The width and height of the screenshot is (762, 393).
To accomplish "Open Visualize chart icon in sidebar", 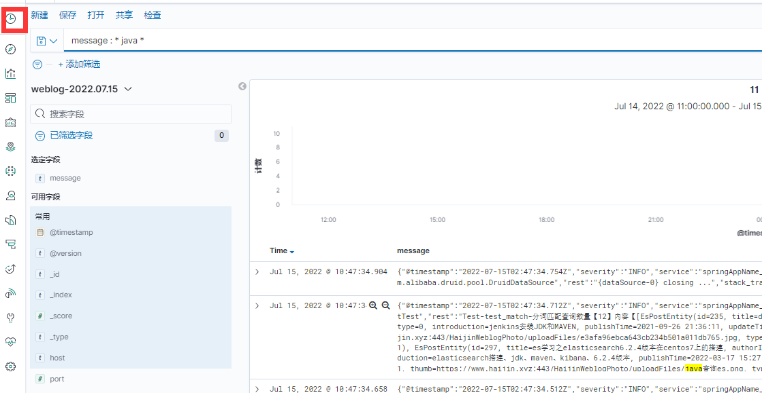I will tap(11, 73).
